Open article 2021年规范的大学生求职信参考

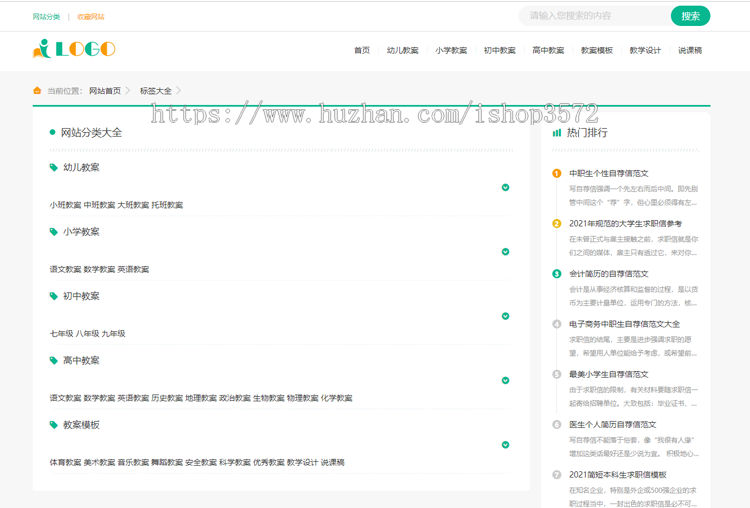[626, 223]
